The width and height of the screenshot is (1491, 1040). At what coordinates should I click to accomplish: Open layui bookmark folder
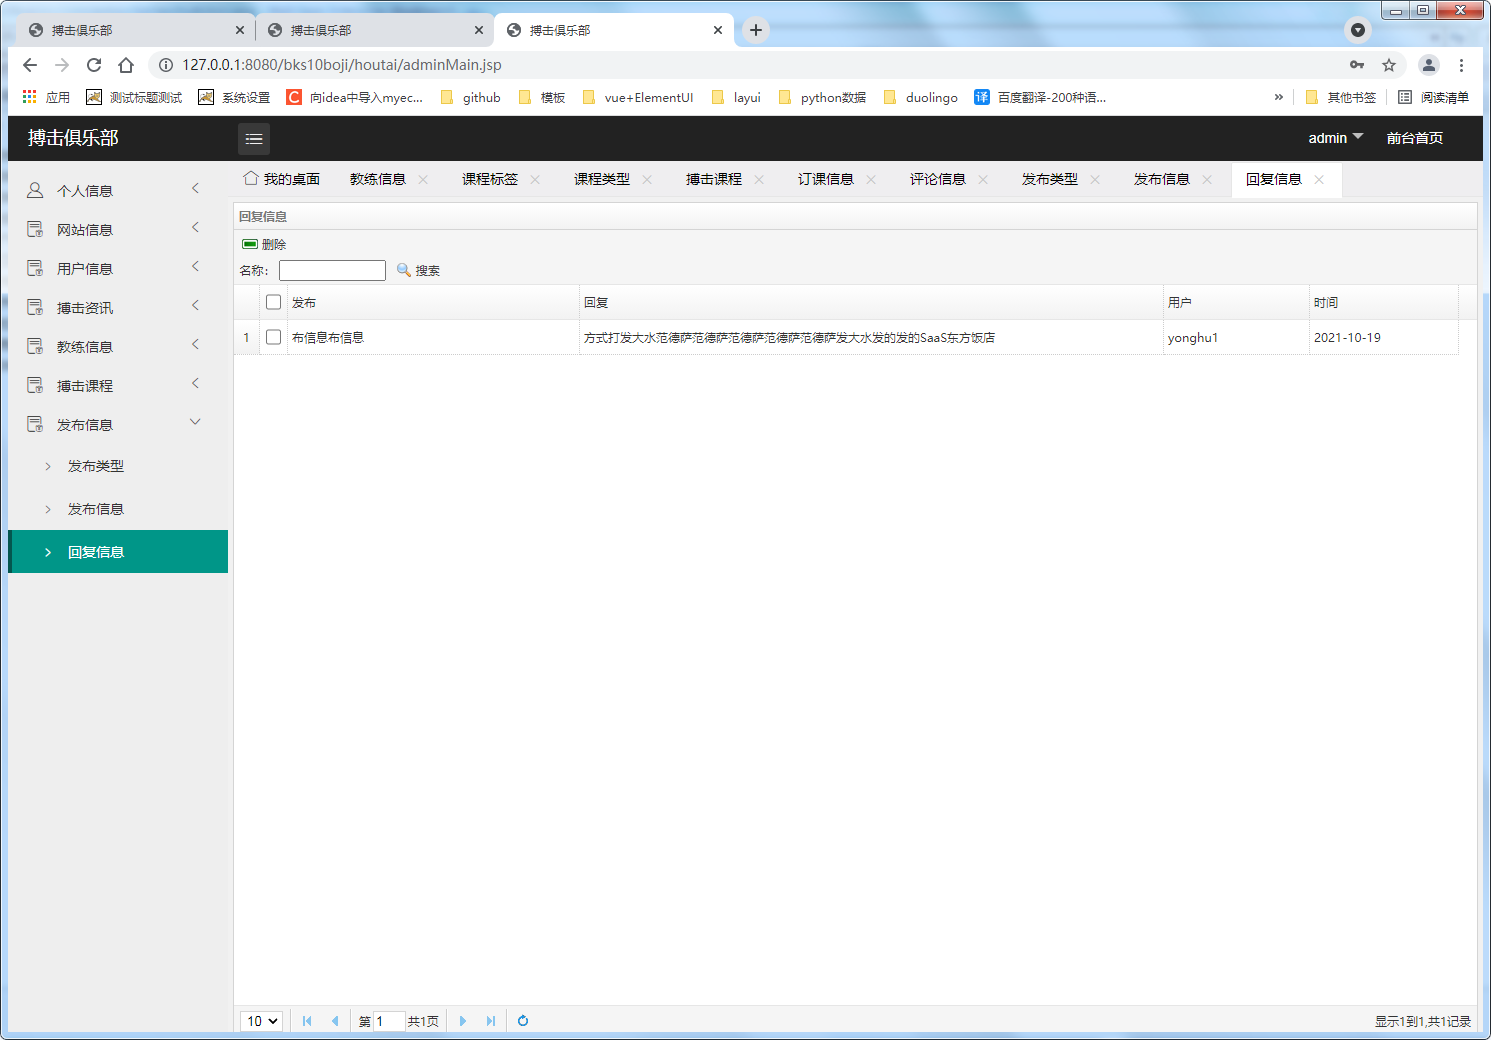tap(736, 97)
